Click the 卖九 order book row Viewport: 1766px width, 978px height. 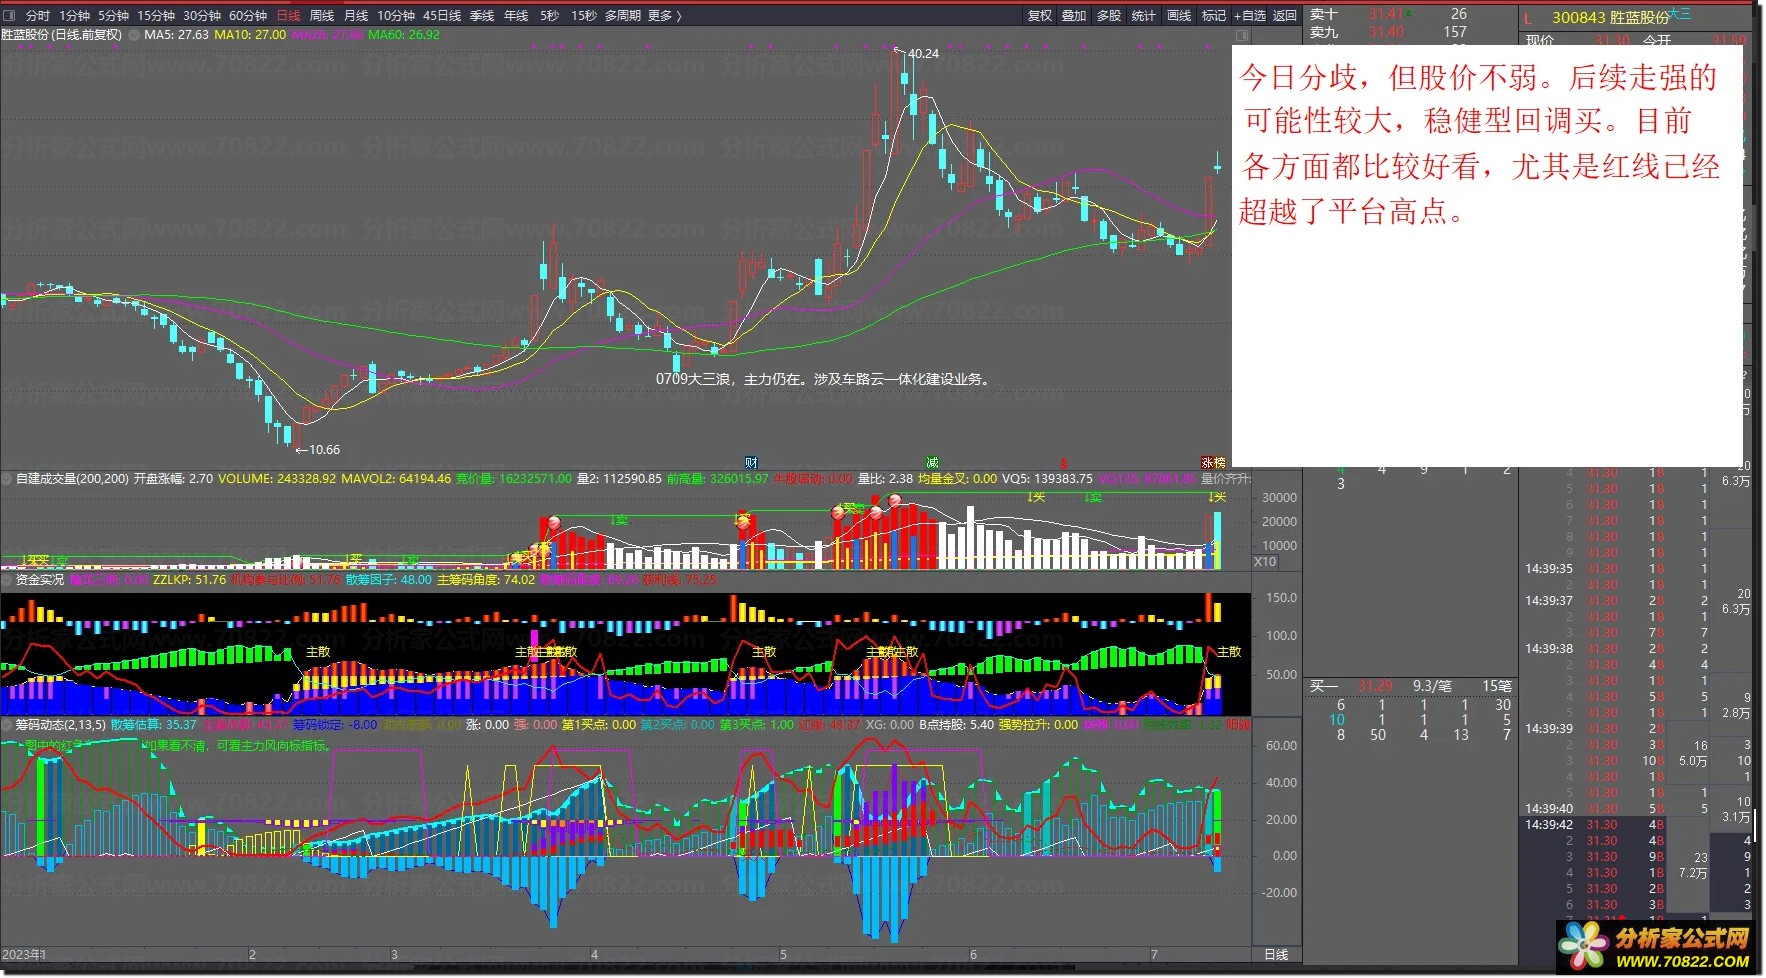click(1410, 32)
